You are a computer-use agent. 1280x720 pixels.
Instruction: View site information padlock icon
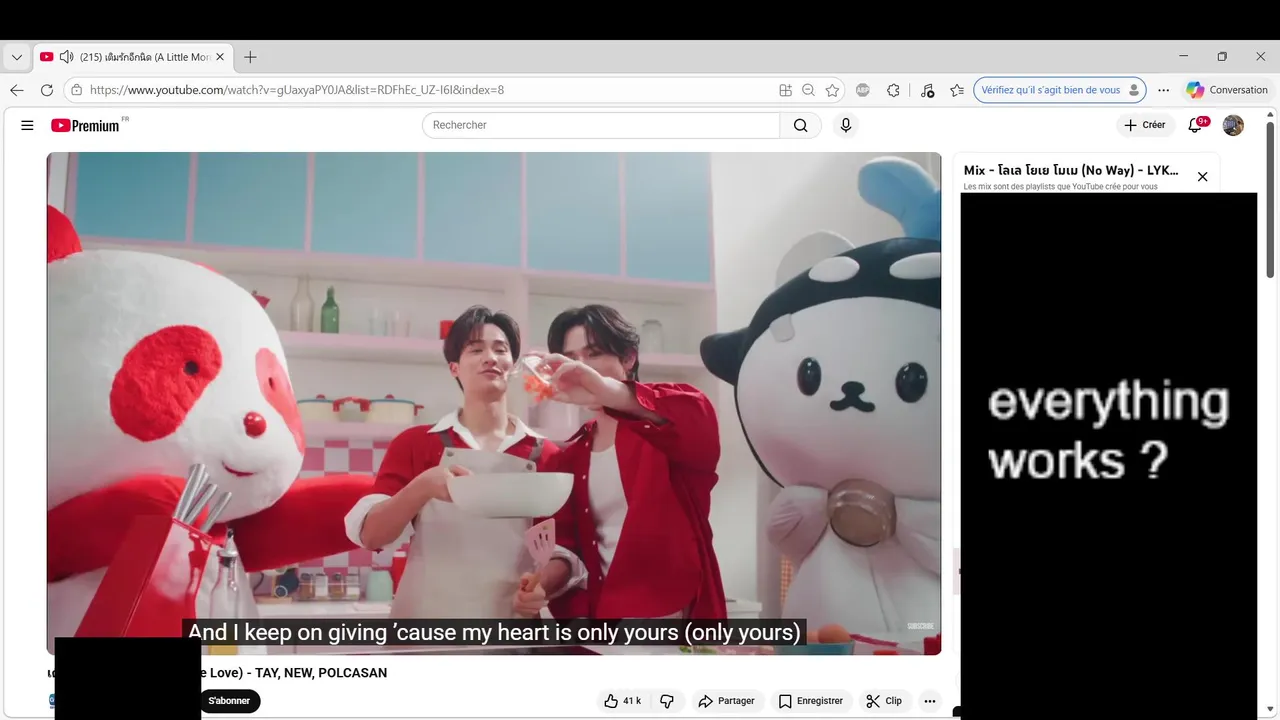point(76,90)
